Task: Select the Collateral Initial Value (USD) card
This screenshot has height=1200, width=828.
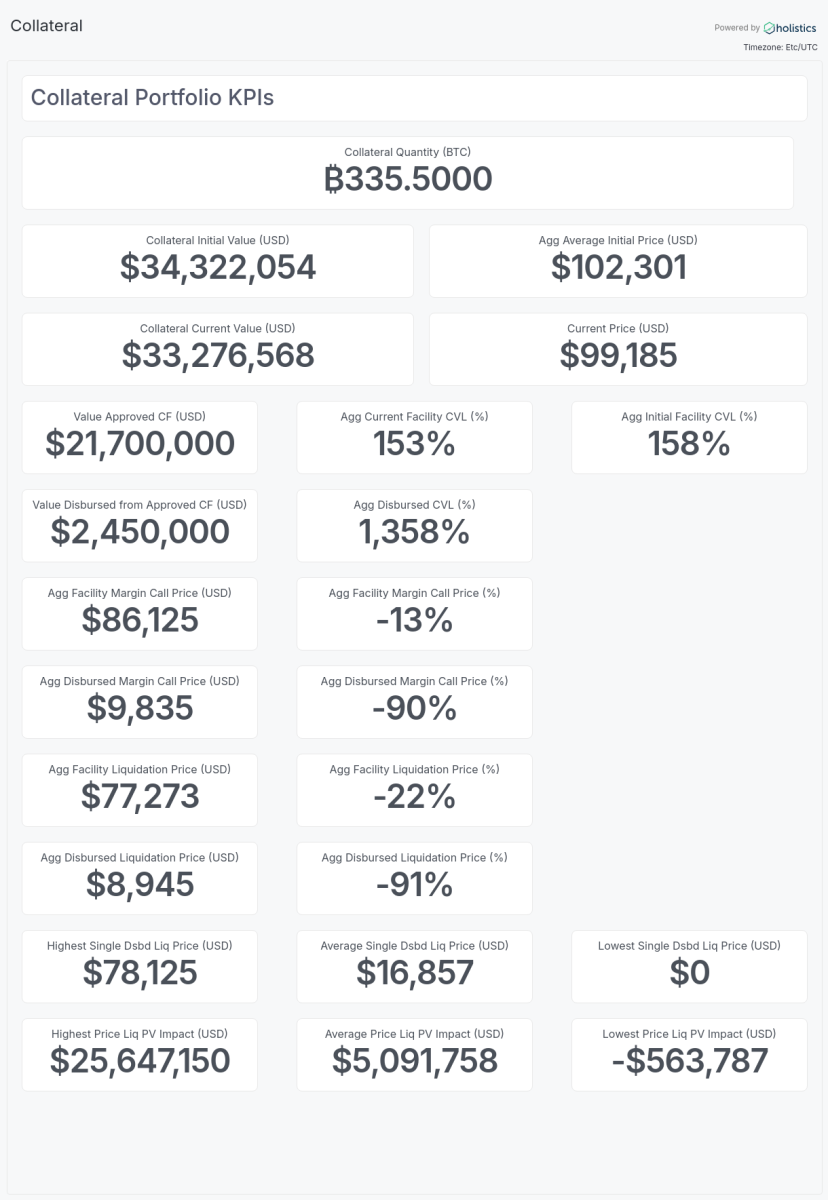Action: 217,261
